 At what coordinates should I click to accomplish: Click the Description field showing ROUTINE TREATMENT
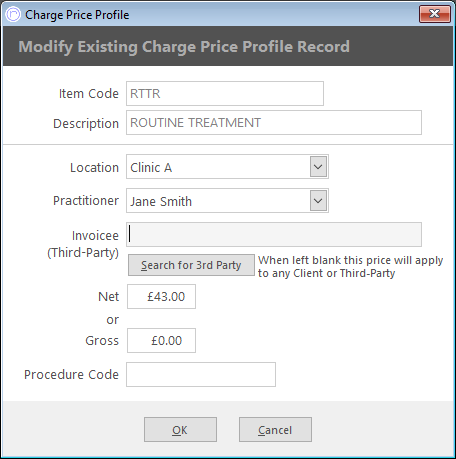coord(274,123)
